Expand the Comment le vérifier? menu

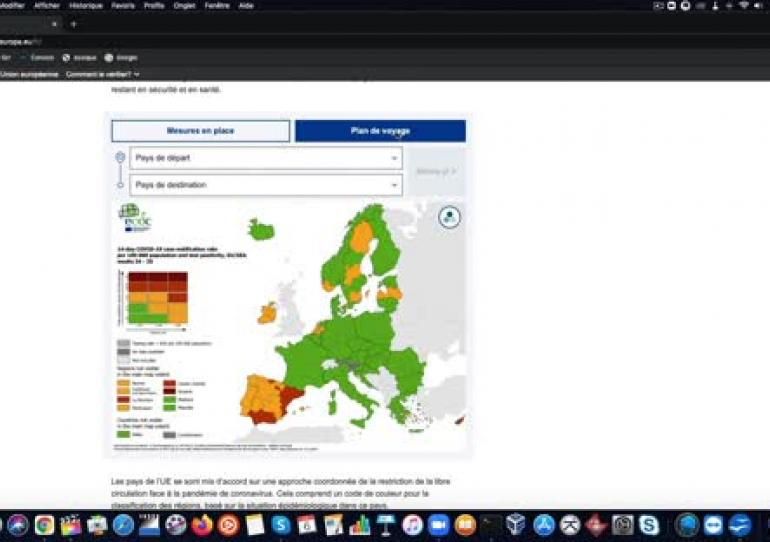tap(103, 74)
